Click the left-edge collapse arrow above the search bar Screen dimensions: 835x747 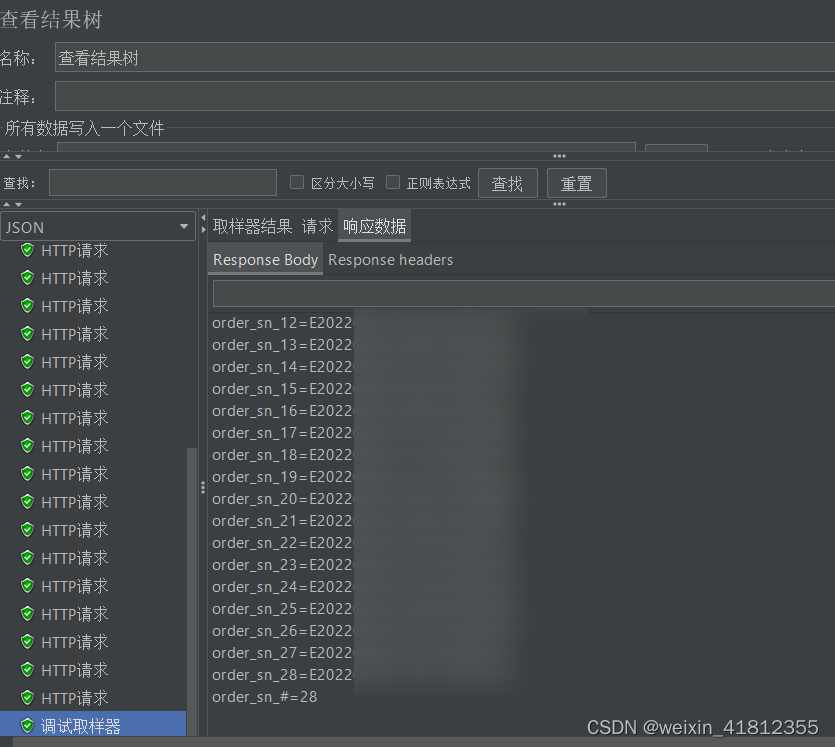[x=7, y=157]
